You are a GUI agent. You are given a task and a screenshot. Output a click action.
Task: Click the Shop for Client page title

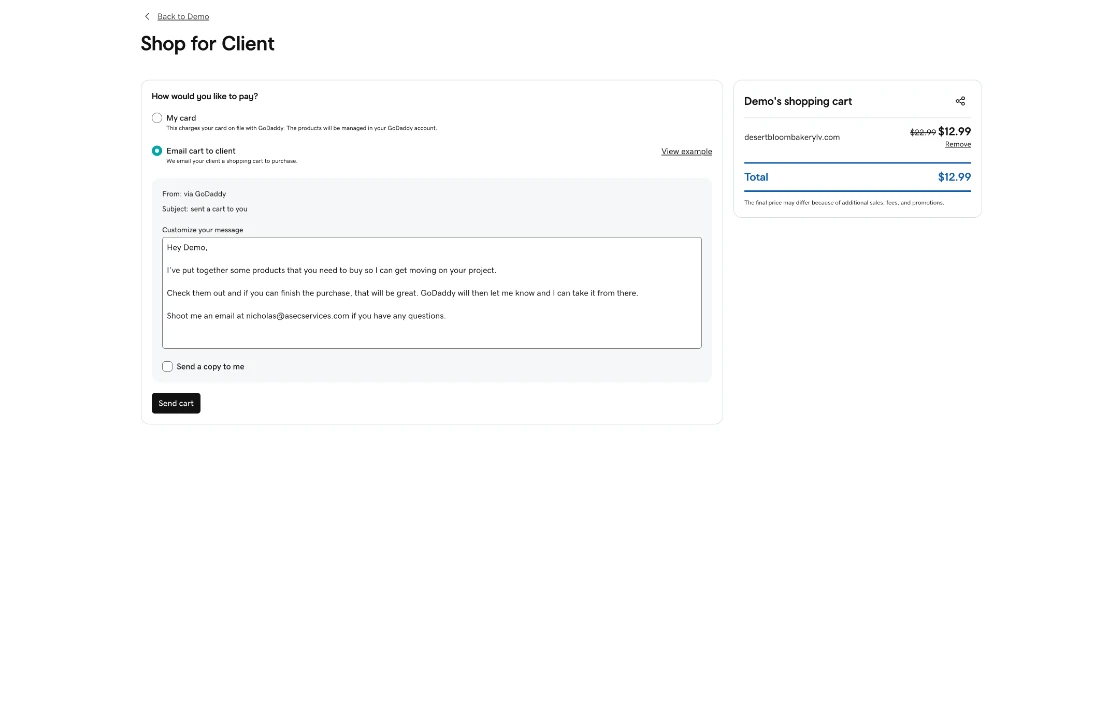[208, 44]
